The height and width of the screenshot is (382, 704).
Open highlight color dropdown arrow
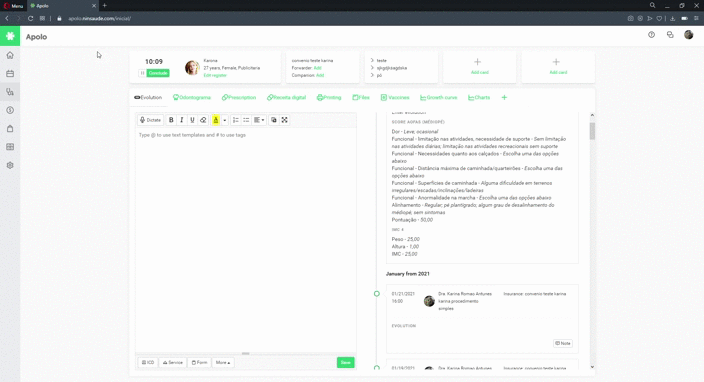[224, 120]
